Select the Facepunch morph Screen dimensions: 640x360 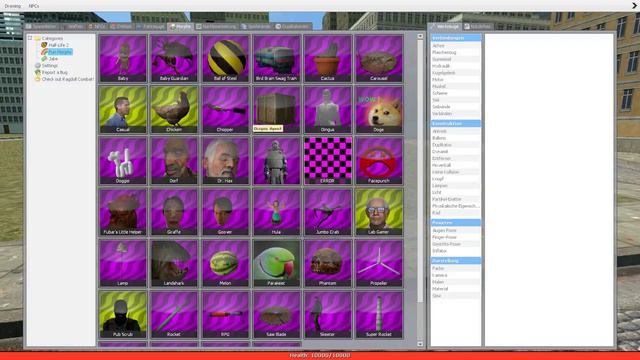point(379,161)
